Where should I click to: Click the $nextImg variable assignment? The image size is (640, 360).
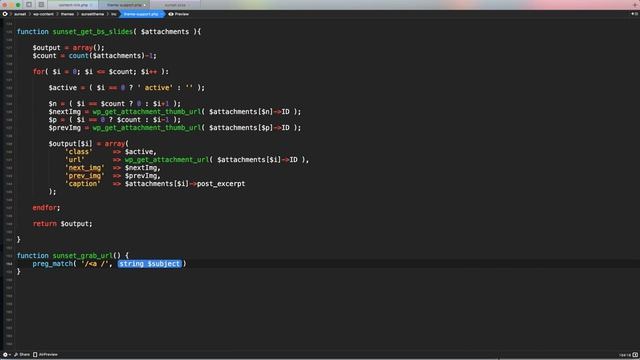(64, 111)
